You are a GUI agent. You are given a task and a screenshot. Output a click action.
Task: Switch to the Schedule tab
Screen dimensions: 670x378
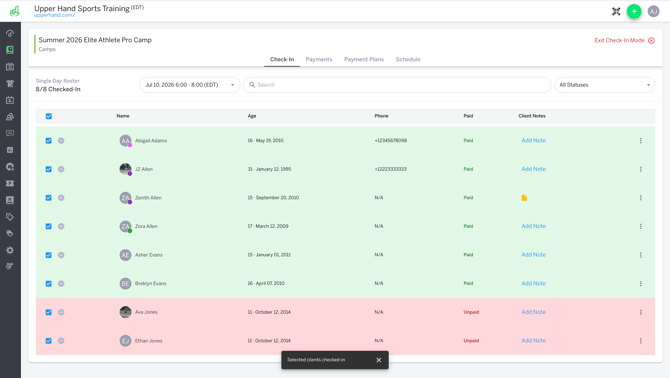(408, 59)
